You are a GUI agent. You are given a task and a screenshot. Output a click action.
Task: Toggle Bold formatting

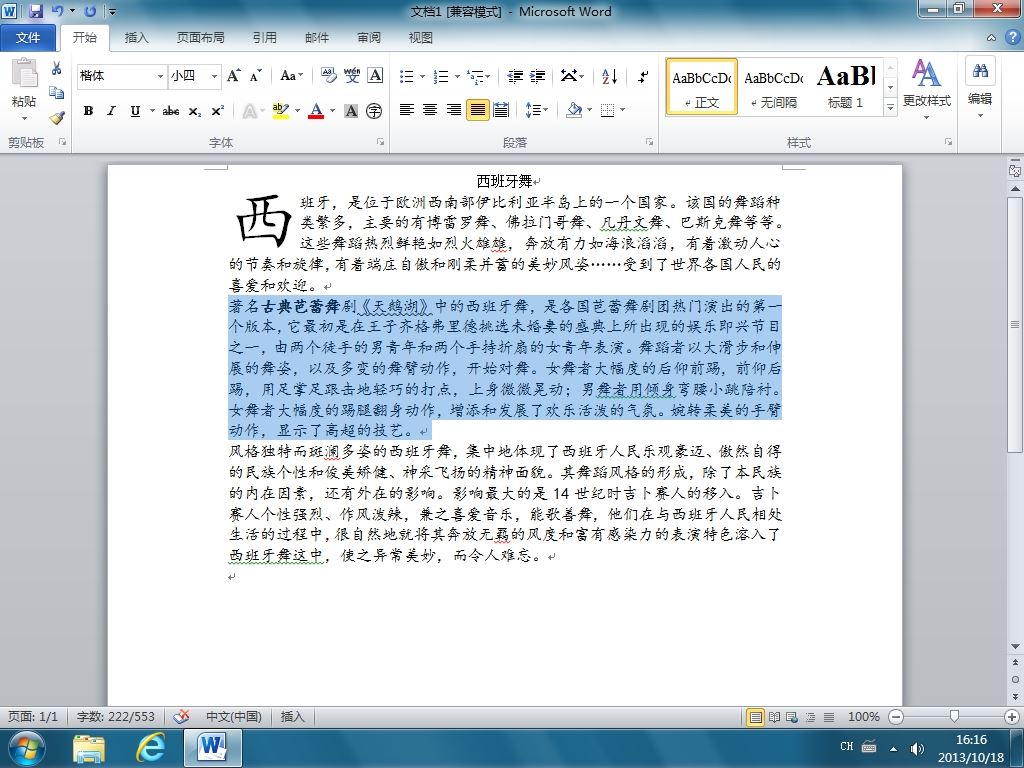pos(88,111)
